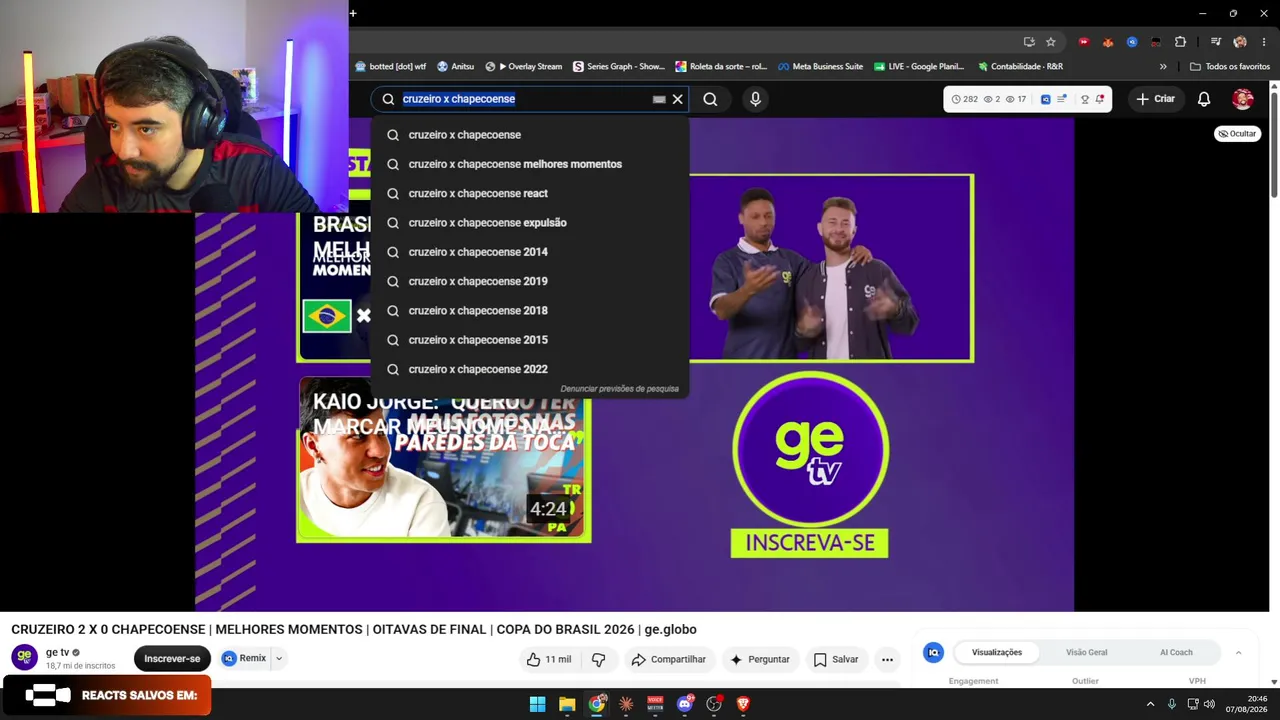Viewport: 1280px width, 720px height.
Task: Open the Anitsu bookmark
Action: [456, 67]
